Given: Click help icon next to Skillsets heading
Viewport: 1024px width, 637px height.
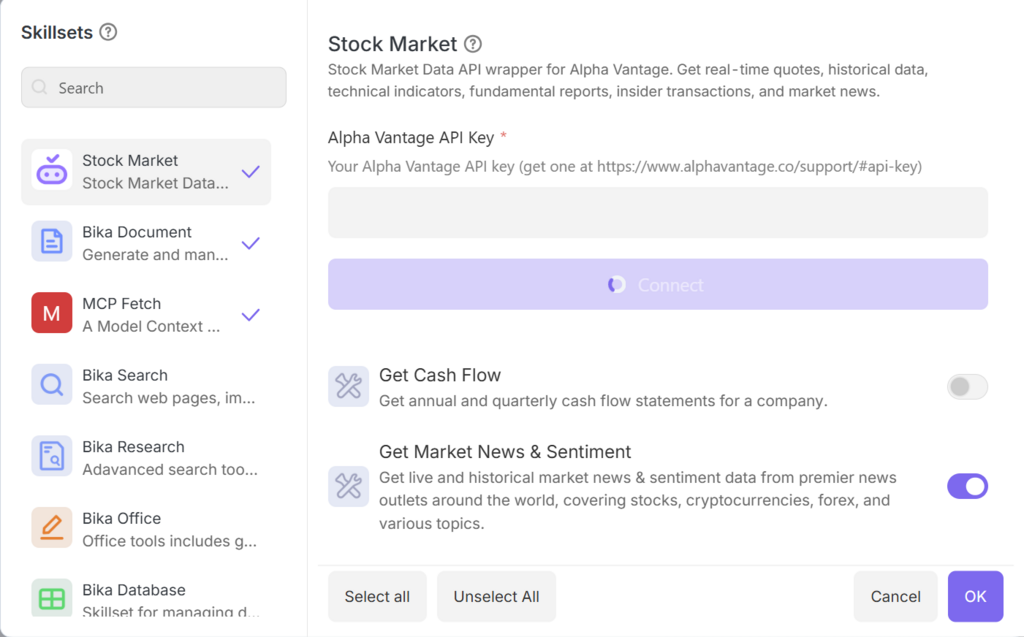Looking at the screenshot, I should pos(109,32).
